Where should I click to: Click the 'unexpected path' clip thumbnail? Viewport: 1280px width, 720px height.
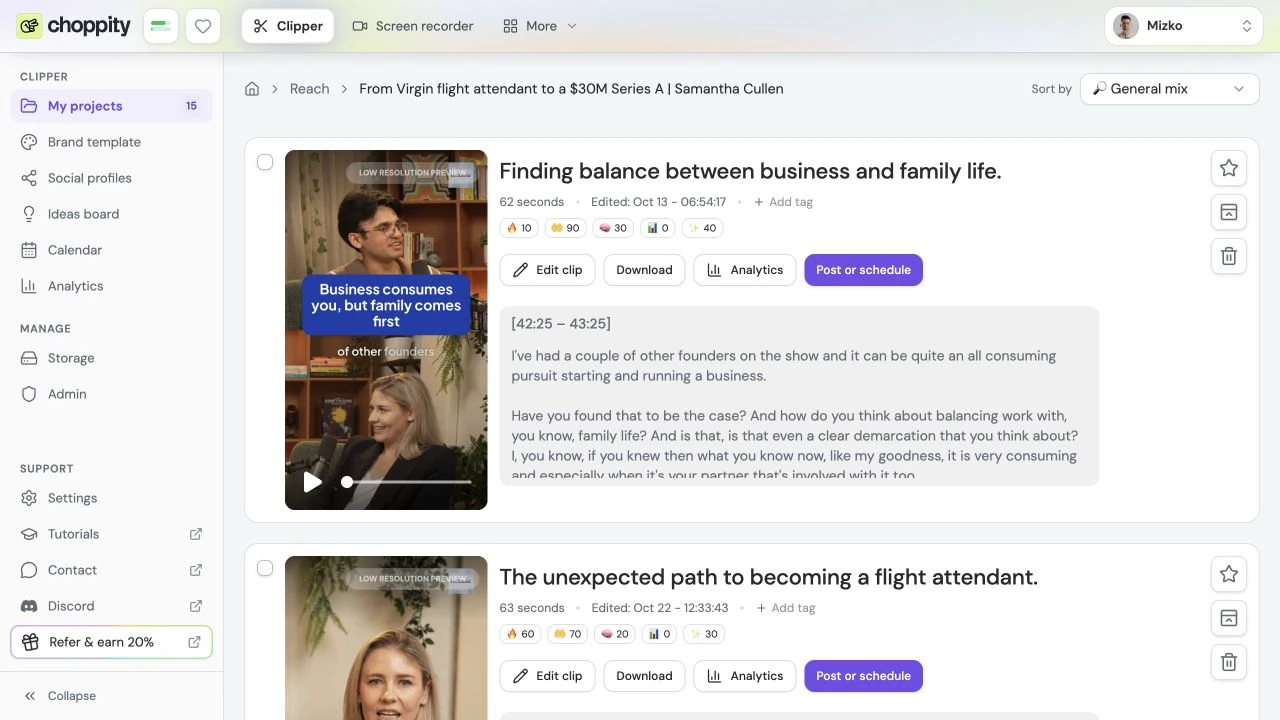(386, 638)
